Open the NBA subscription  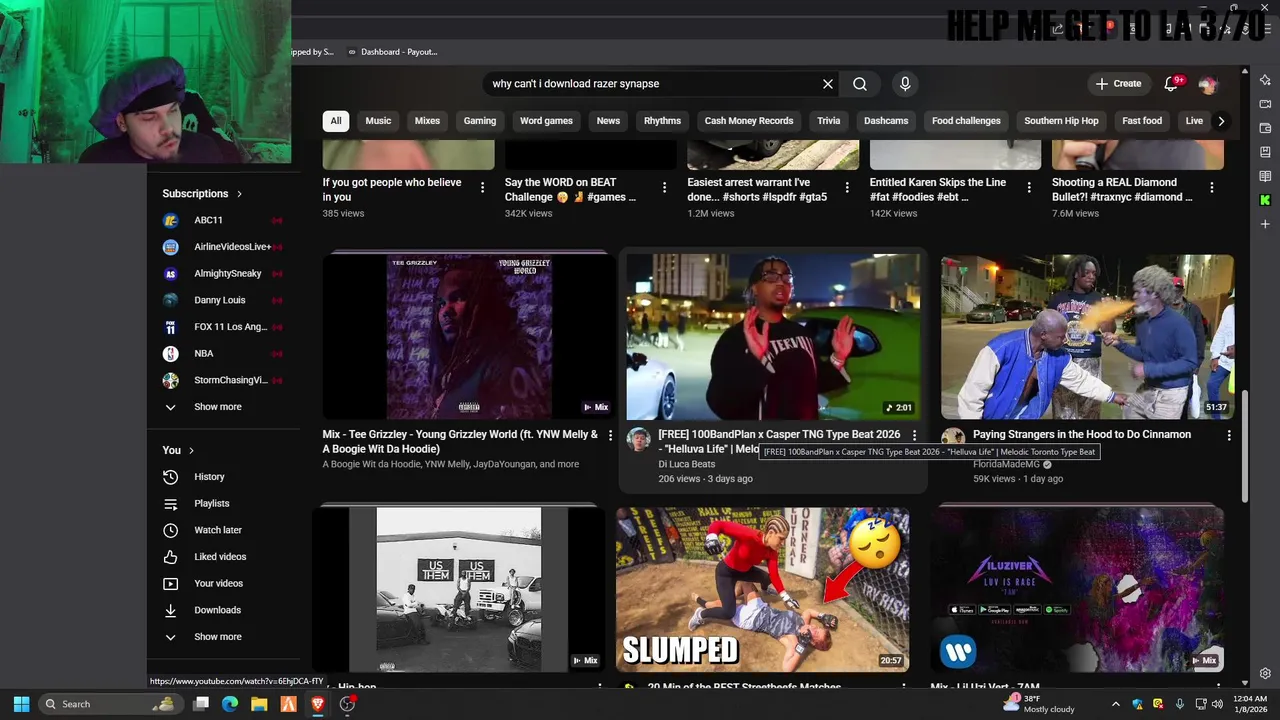coord(223,353)
